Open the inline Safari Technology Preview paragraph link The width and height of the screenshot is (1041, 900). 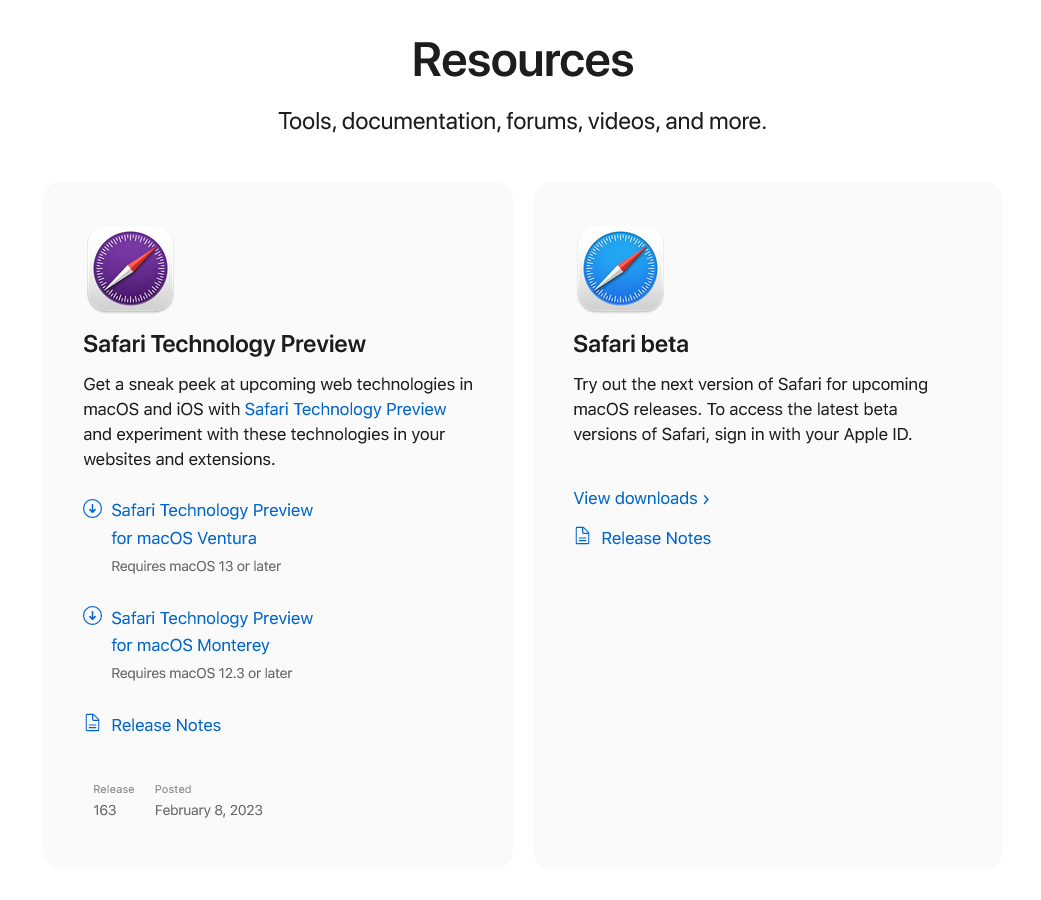[345, 409]
